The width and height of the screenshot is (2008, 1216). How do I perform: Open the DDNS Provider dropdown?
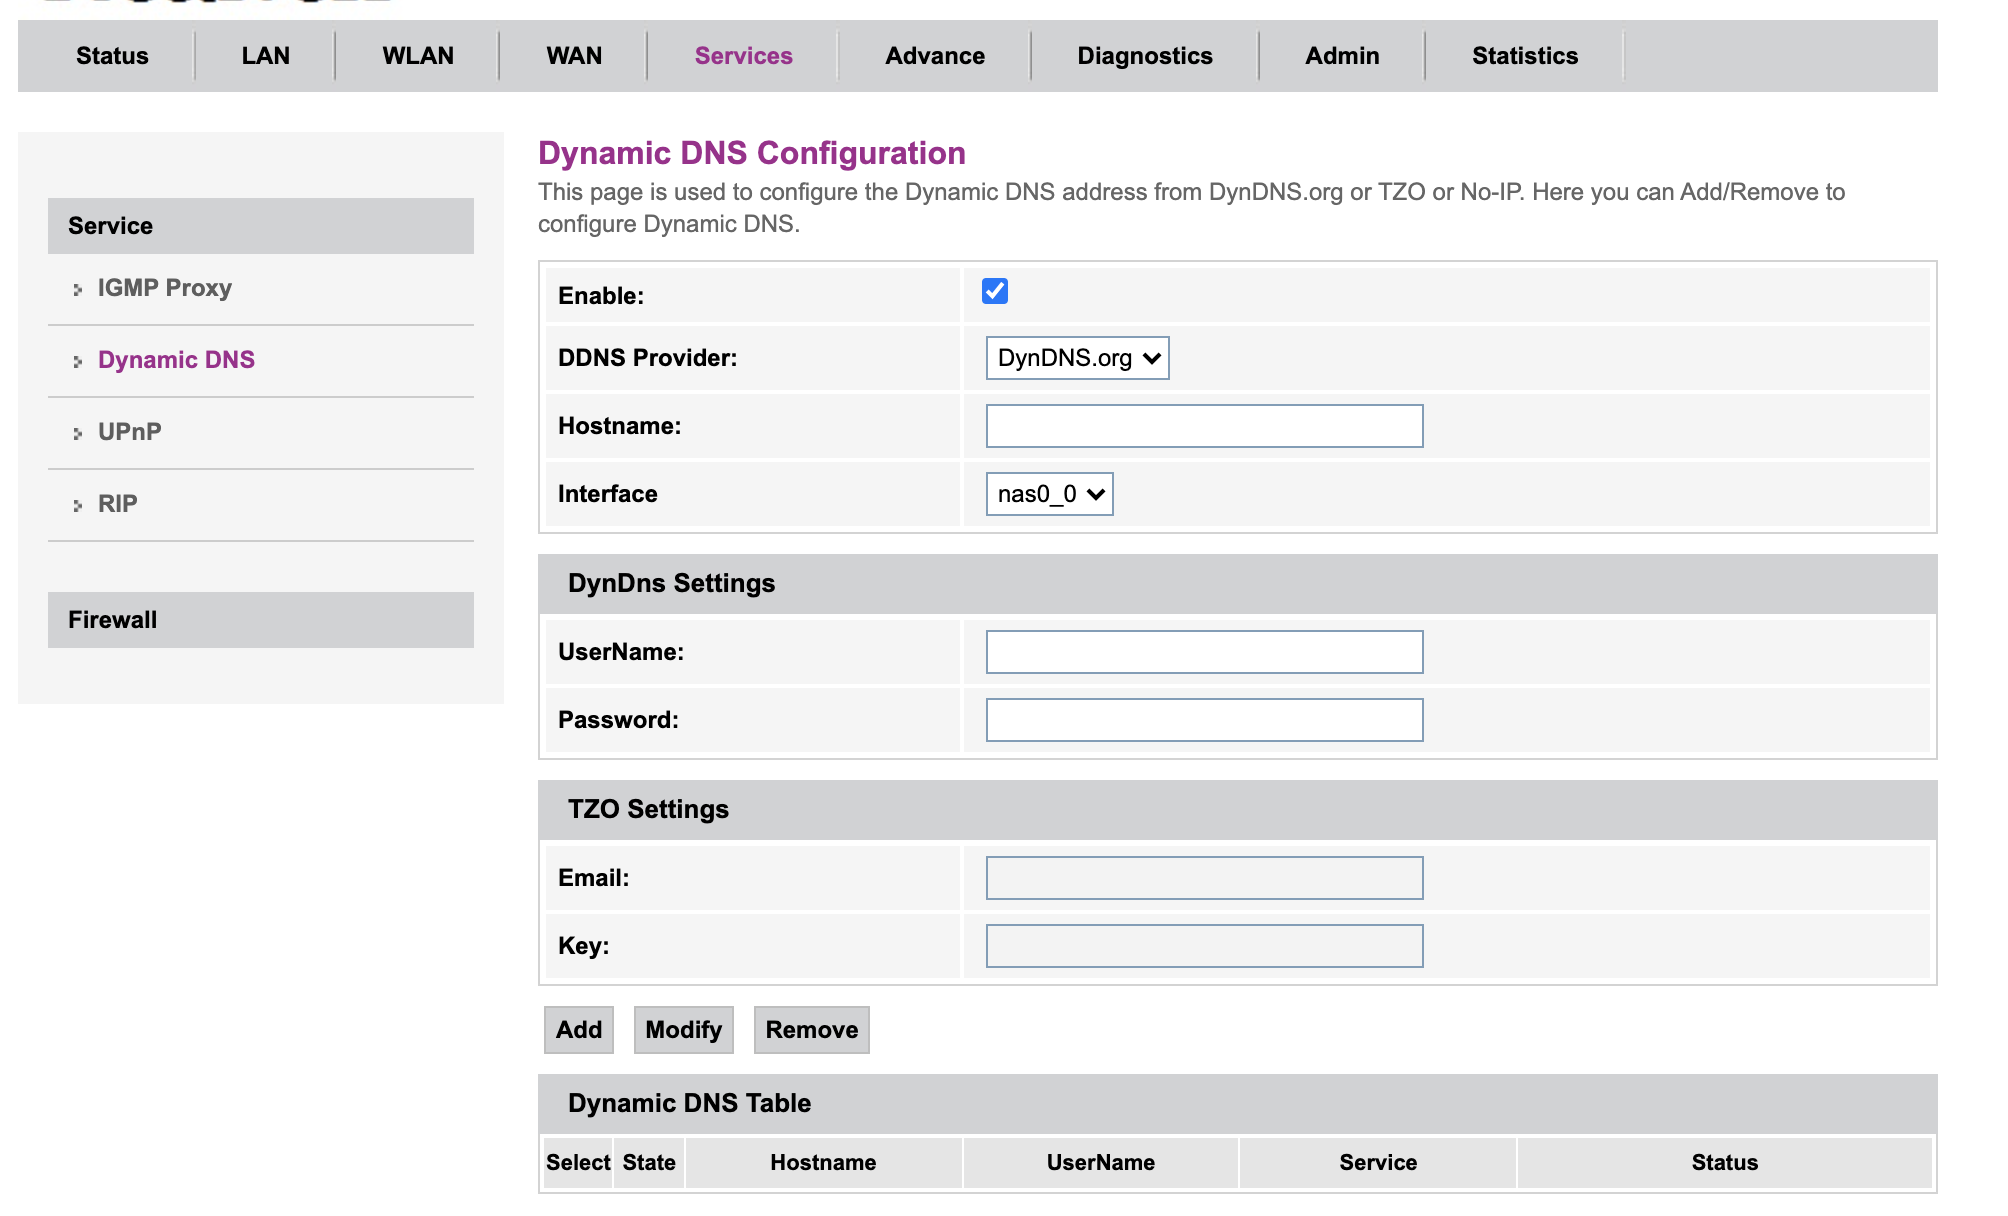(x=1076, y=358)
